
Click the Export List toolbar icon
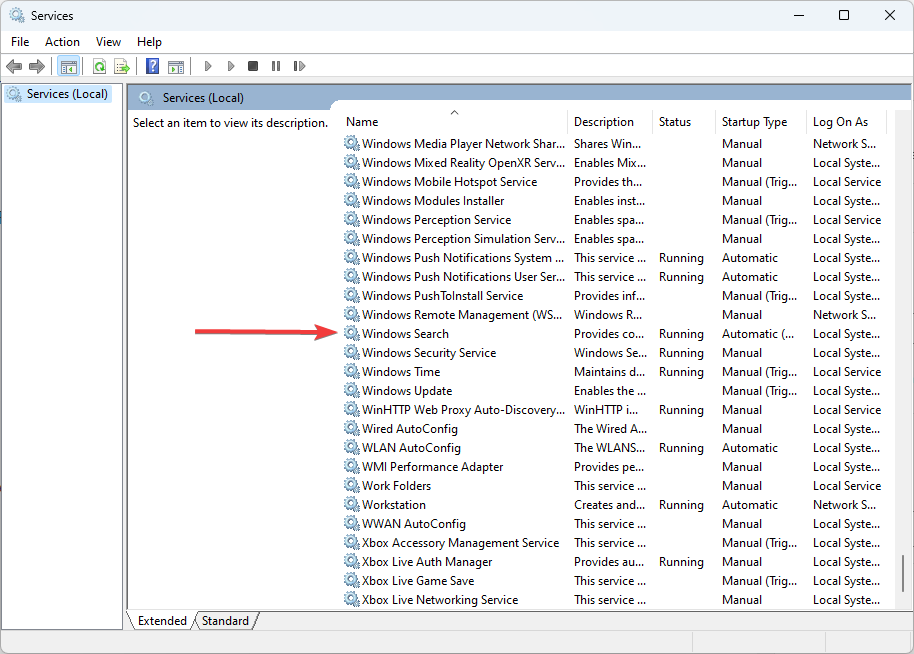click(122, 66)
